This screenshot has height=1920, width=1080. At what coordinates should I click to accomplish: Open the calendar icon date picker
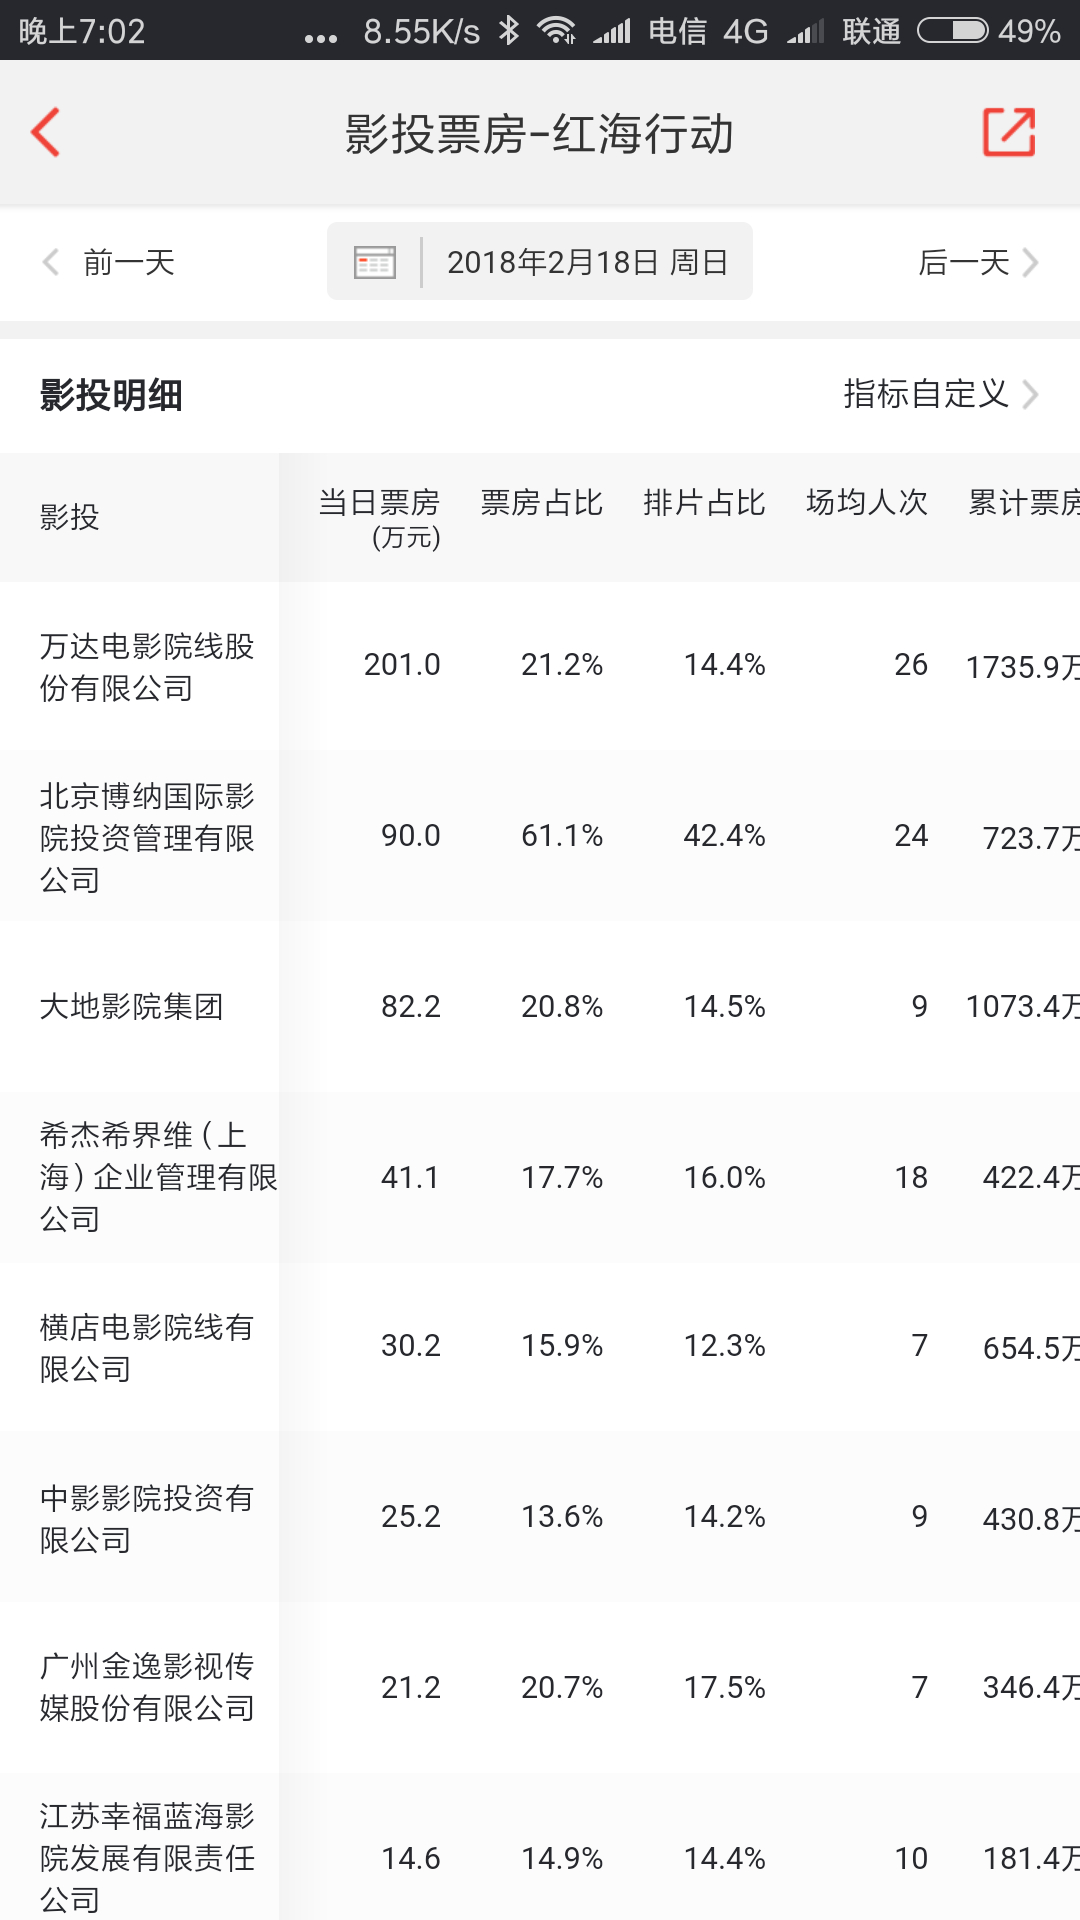[x=375, y=262]
